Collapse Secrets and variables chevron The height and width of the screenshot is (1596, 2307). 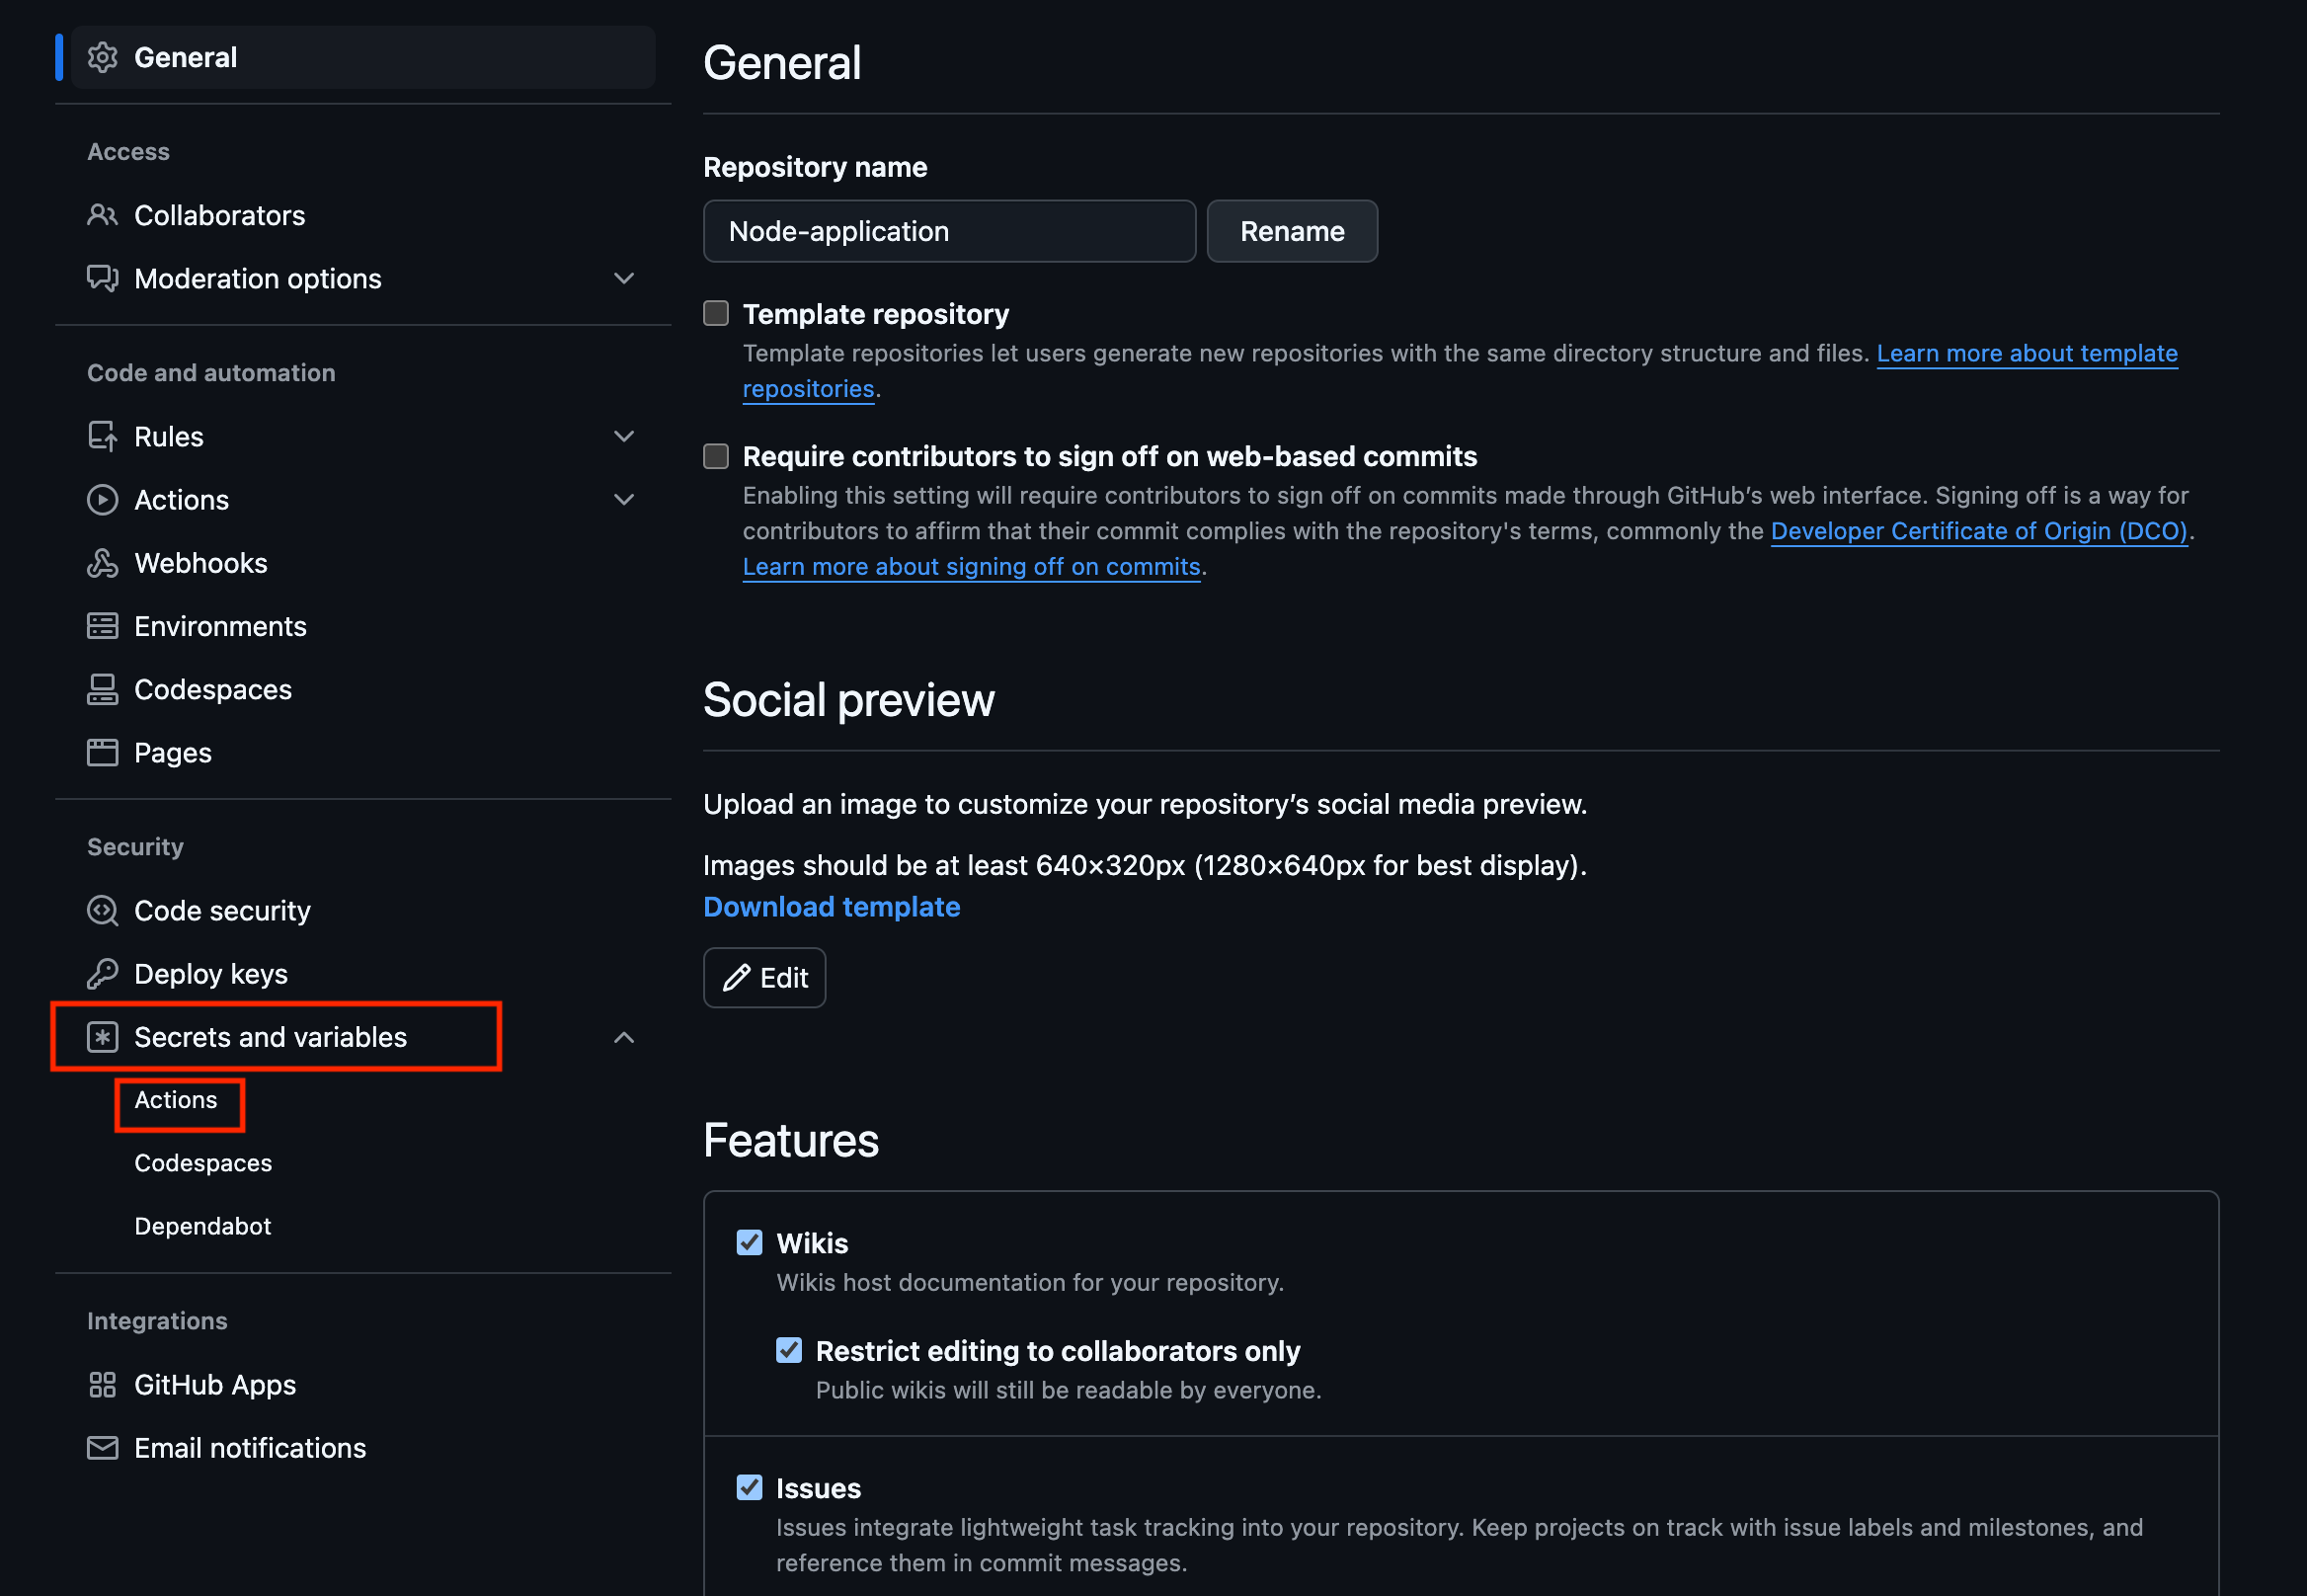point(624,1037)
